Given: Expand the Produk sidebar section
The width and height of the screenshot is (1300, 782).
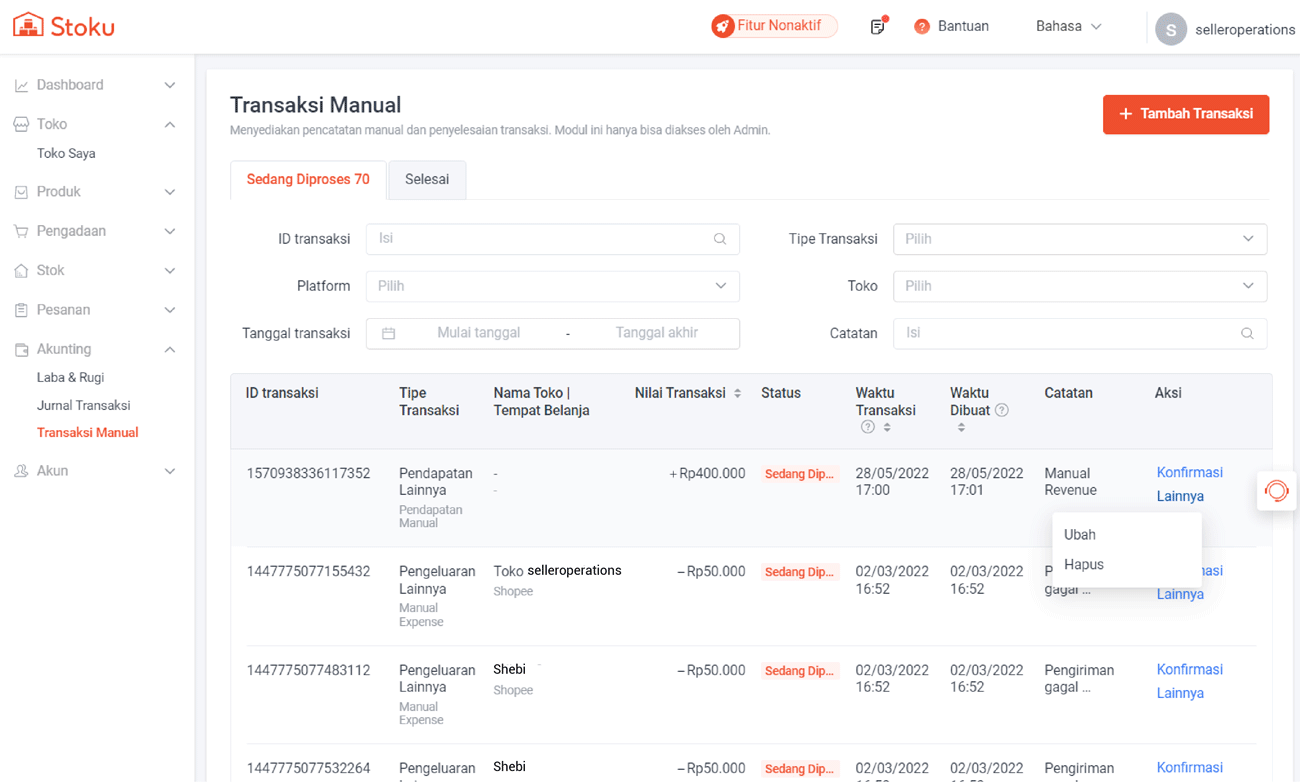Looking at the screenshot, I should click(x=95, y=192).
